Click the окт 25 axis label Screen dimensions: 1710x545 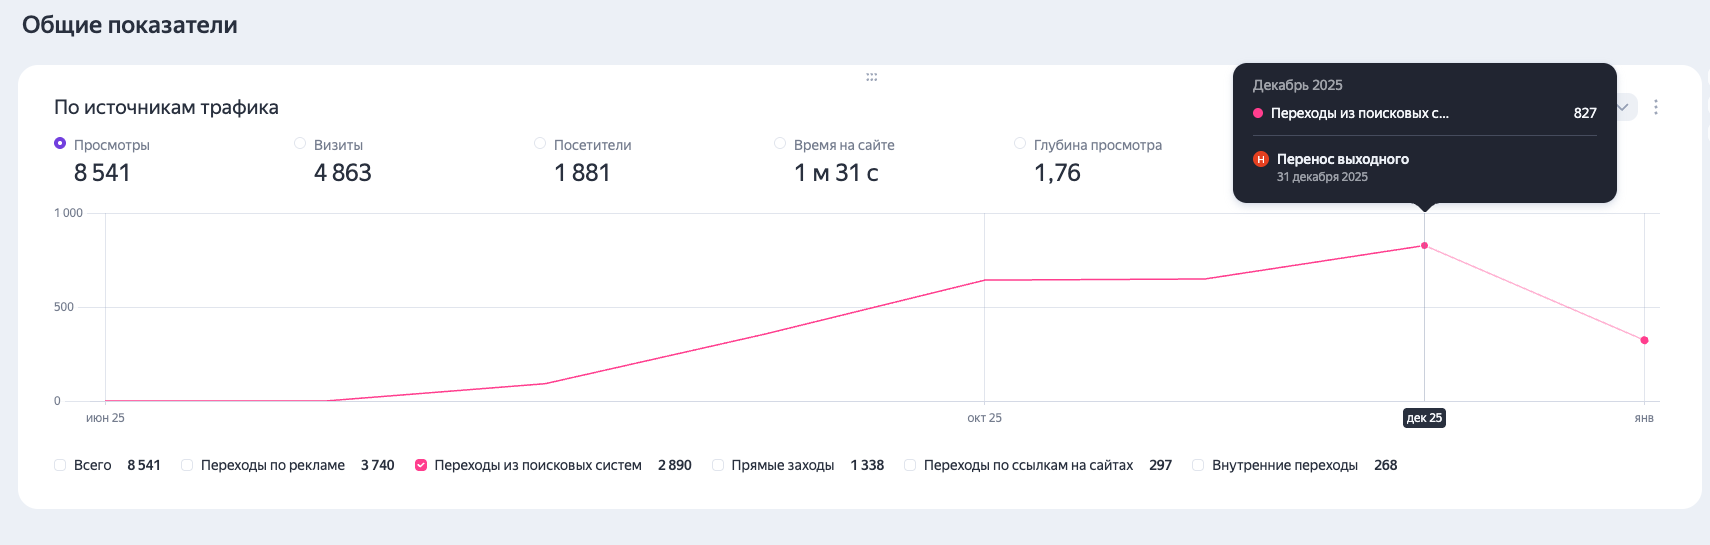point(984,418)
